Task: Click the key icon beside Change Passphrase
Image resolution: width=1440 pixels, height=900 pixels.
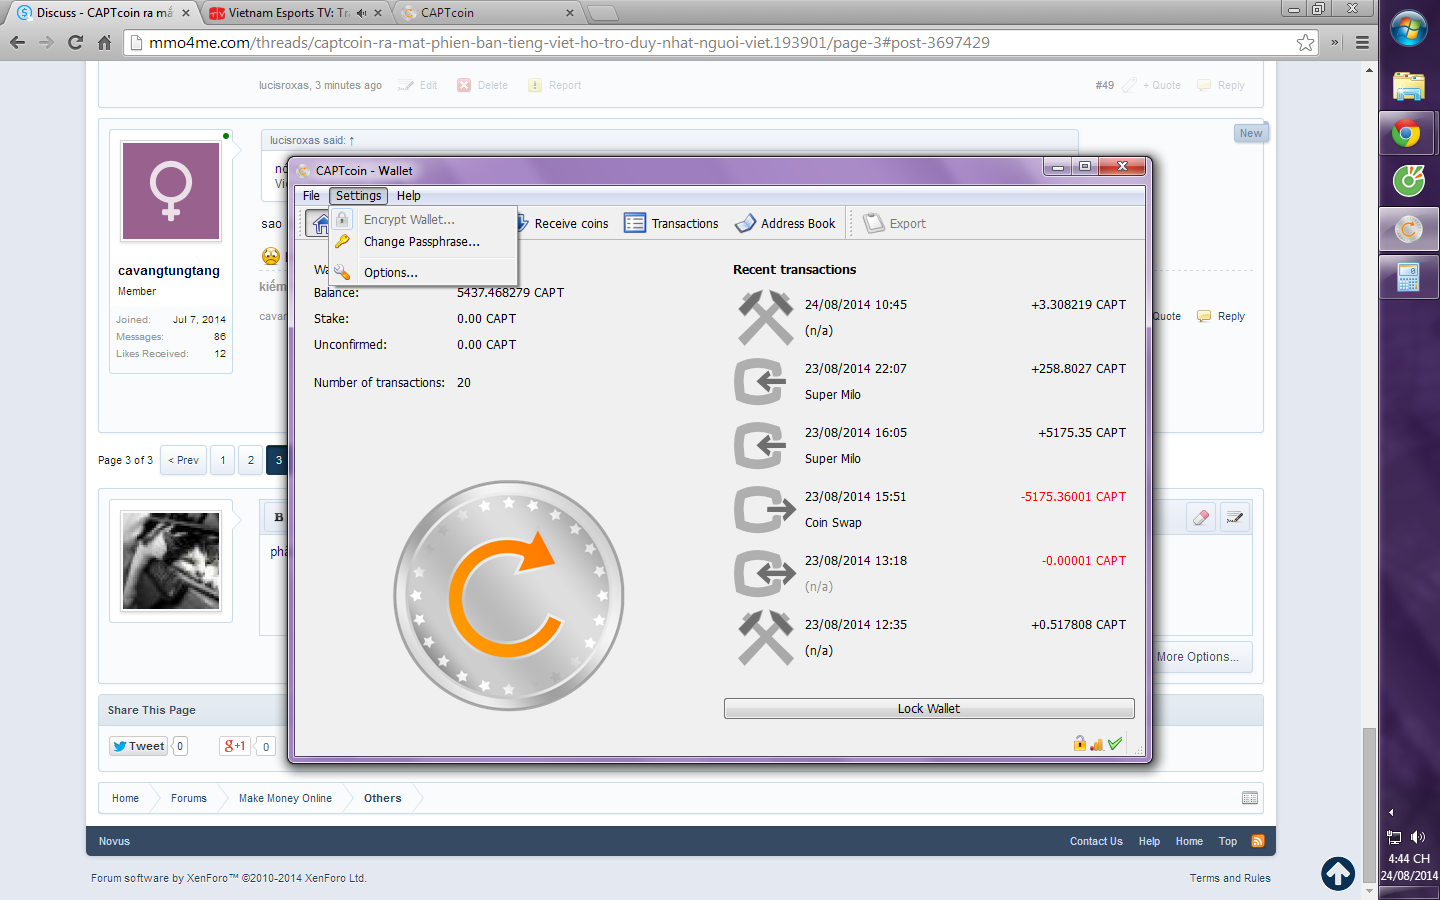Action: click(x=342, y=241)
